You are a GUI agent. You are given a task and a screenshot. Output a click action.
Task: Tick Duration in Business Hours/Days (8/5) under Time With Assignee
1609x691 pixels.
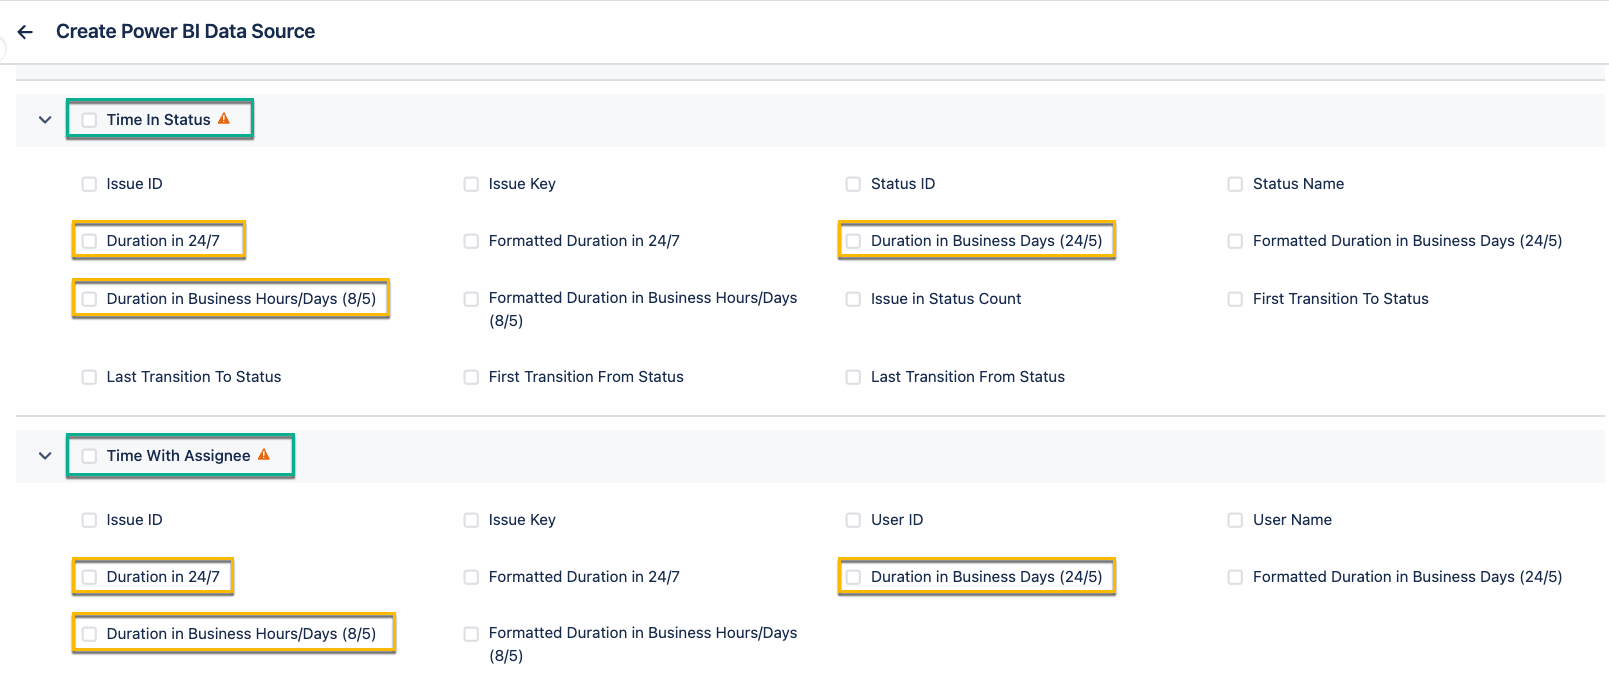89,634
